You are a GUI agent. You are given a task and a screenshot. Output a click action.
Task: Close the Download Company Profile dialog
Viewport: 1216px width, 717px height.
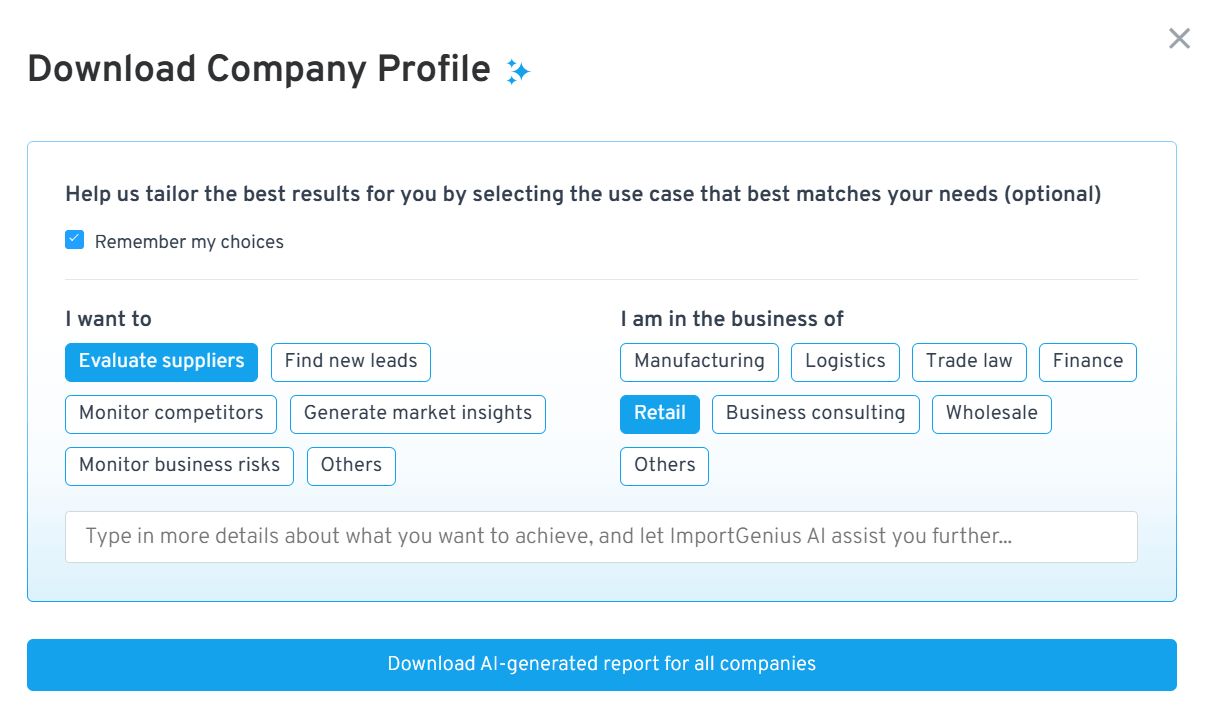(x=1179, y=39)
